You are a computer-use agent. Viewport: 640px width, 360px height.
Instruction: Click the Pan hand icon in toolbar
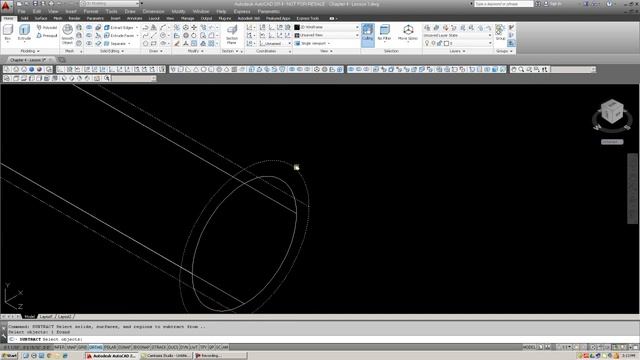point(514,69)
